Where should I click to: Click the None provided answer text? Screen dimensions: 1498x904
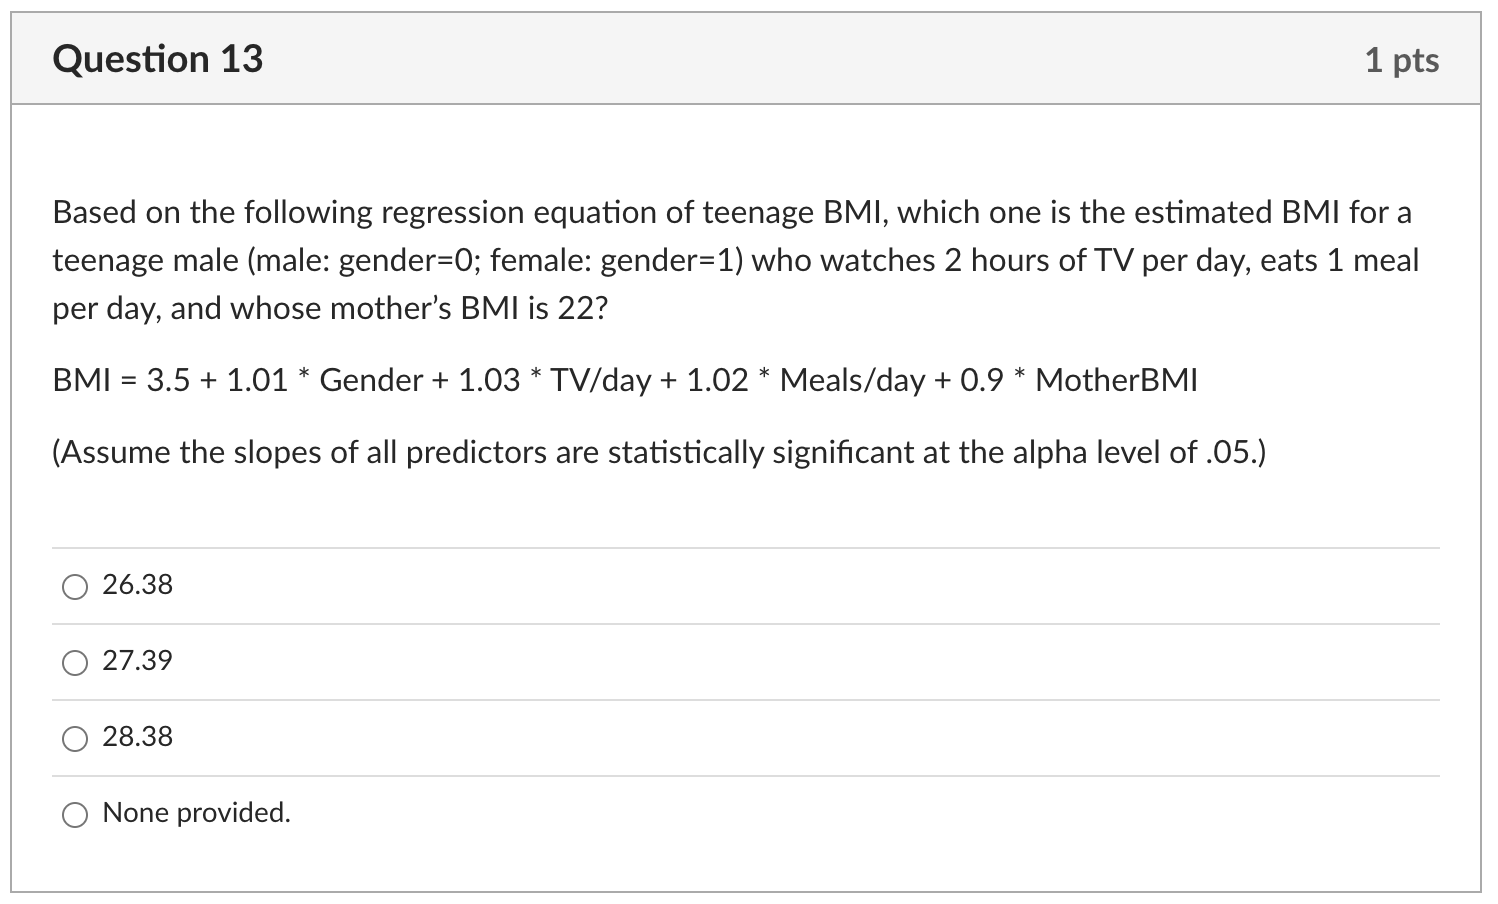(x=196, y=813)
